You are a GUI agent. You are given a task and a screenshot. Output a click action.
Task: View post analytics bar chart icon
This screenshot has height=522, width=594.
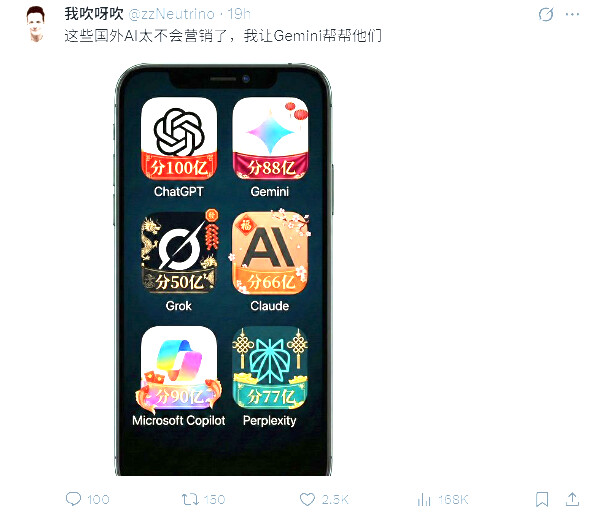(x=424, y=499)
